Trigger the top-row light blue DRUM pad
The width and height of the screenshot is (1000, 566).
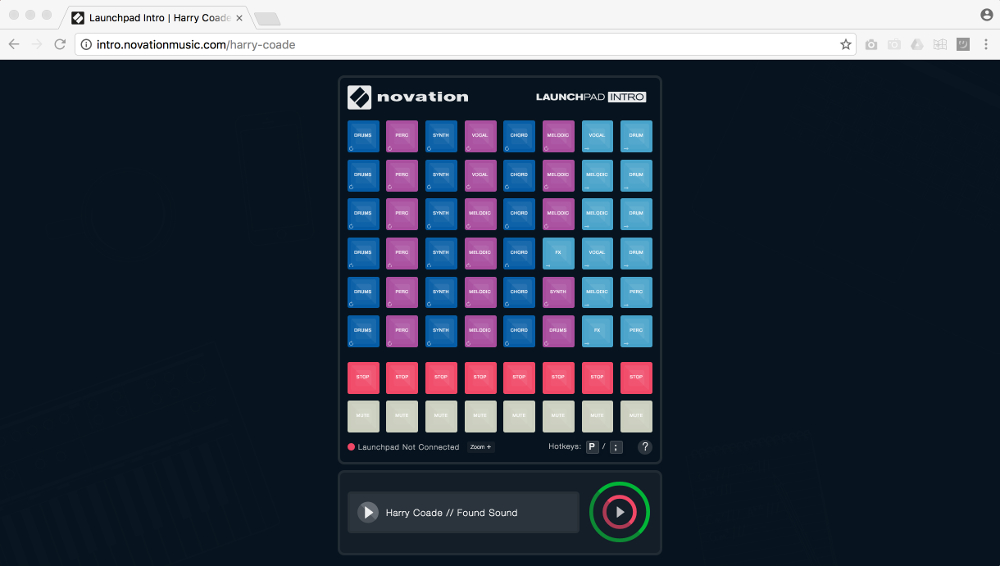point(636,136)
